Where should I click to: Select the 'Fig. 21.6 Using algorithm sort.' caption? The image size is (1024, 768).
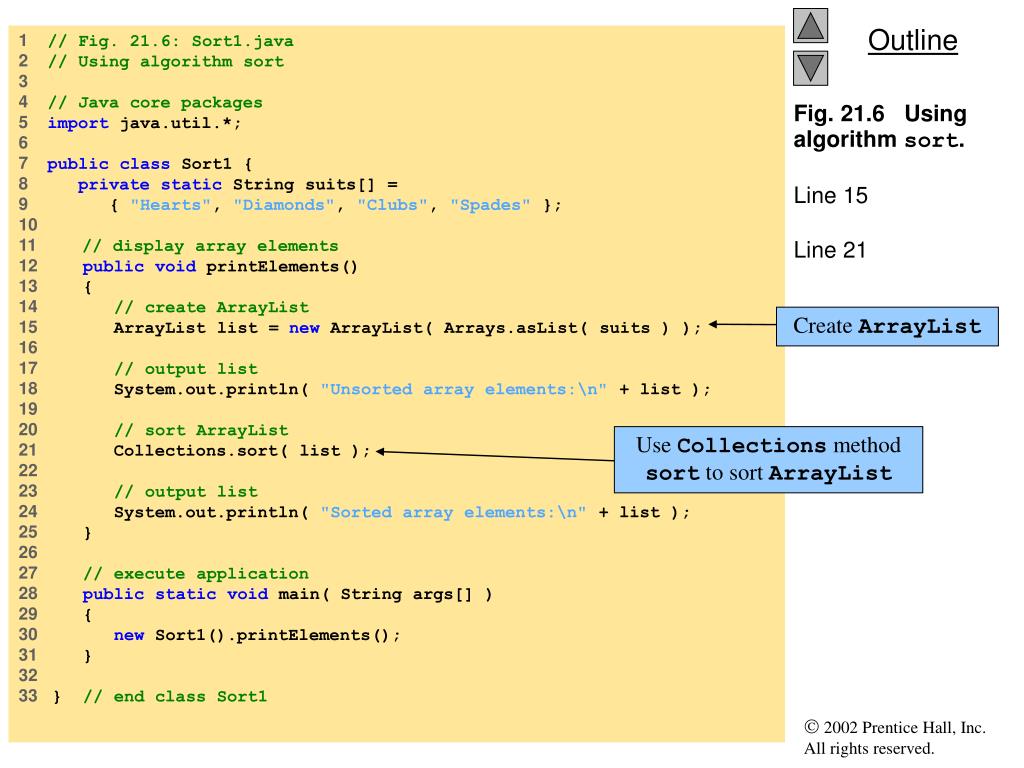[x=879, y=126]
